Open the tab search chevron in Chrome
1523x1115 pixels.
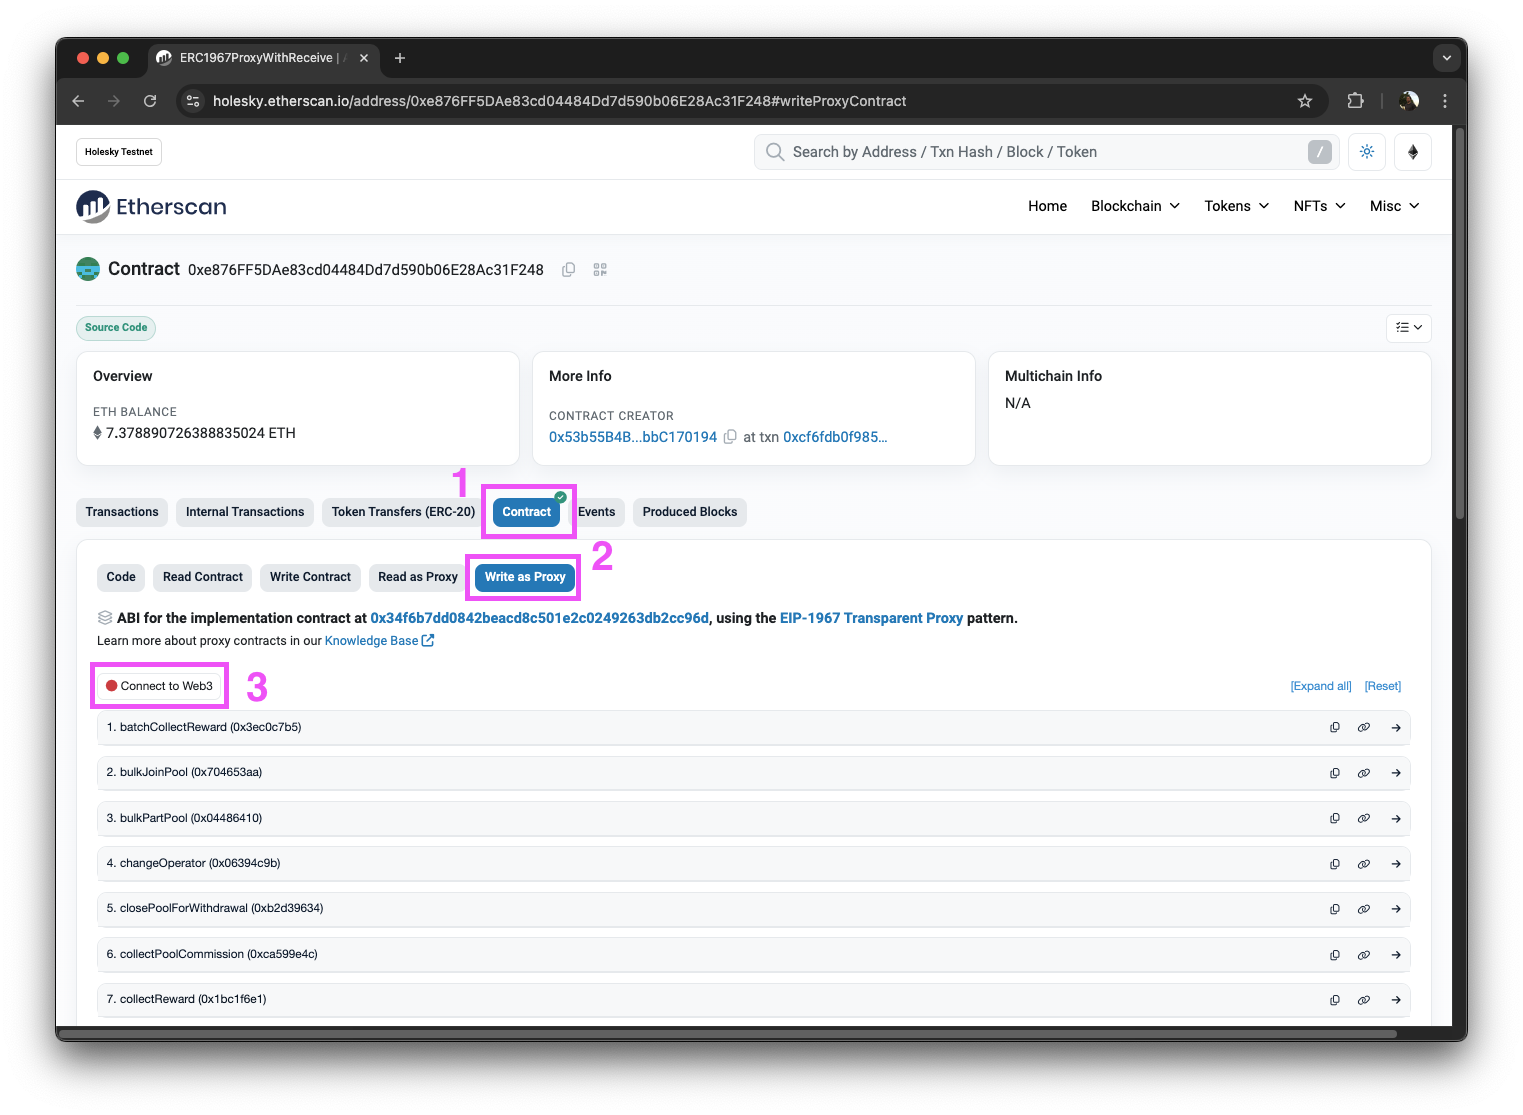coord(1447,58)
